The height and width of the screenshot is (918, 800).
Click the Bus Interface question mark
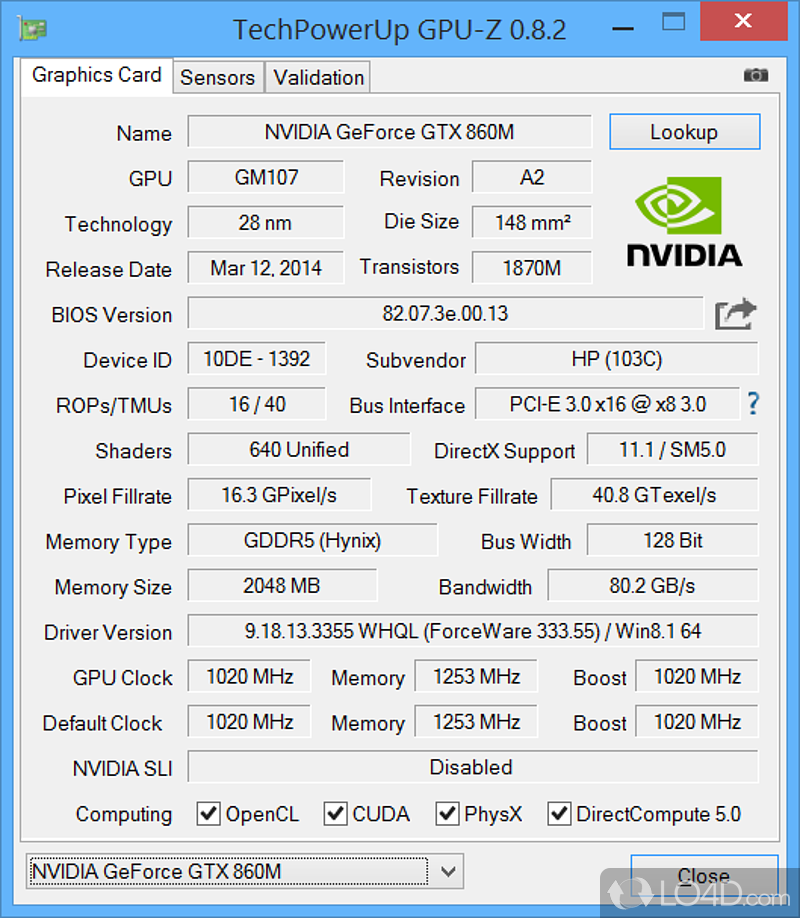753,404
